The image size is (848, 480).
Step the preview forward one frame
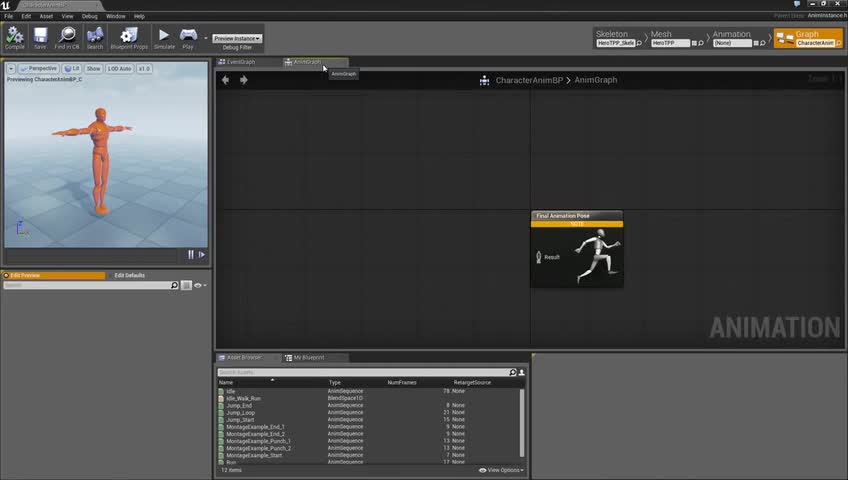coord(202,254)
